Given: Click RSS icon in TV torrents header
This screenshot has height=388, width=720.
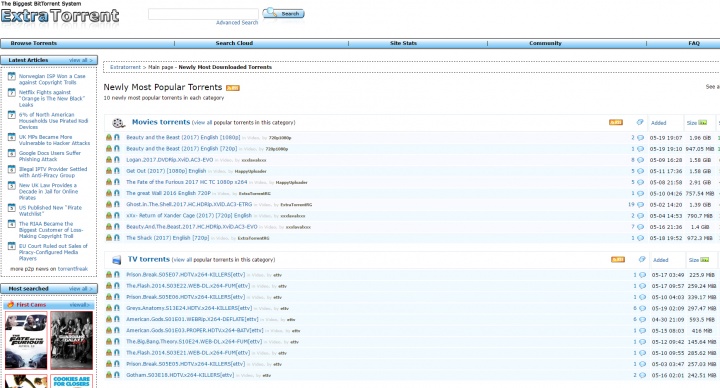Looking at the screenshot, I should (x=618, y=259).
